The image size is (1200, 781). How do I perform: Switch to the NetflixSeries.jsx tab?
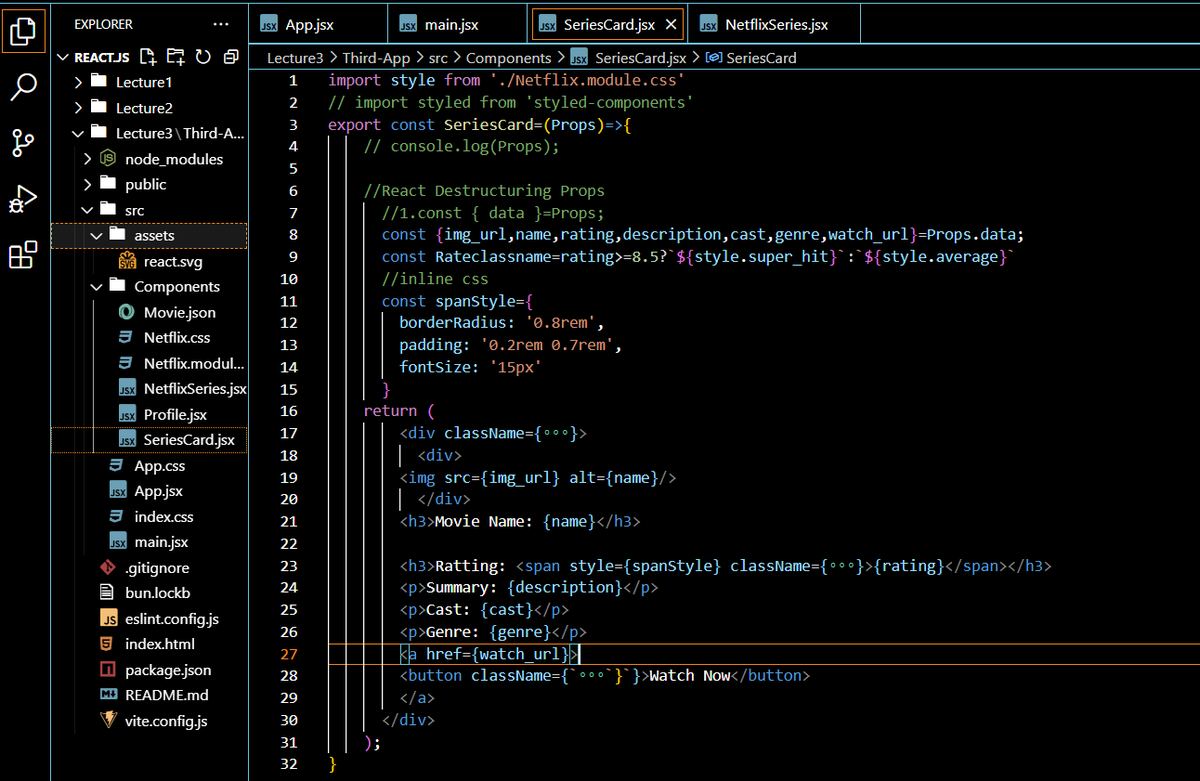tap(776, 24)
